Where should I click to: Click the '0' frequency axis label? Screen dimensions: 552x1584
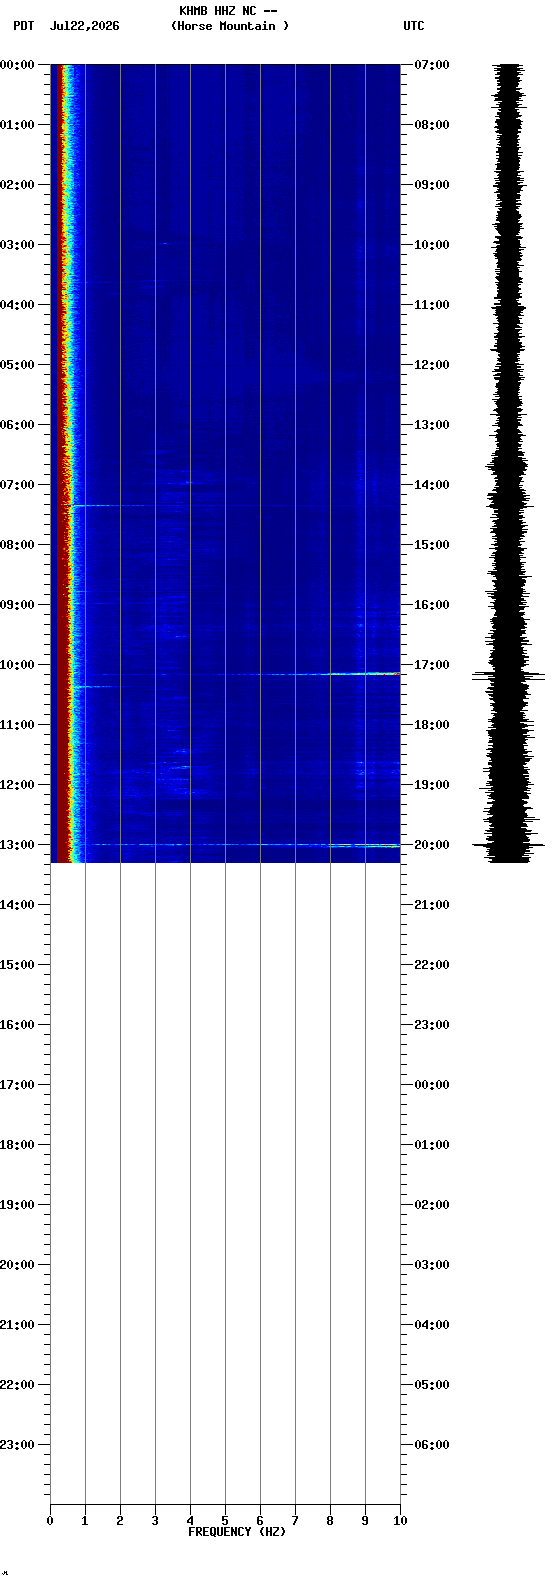(50, 1521)
